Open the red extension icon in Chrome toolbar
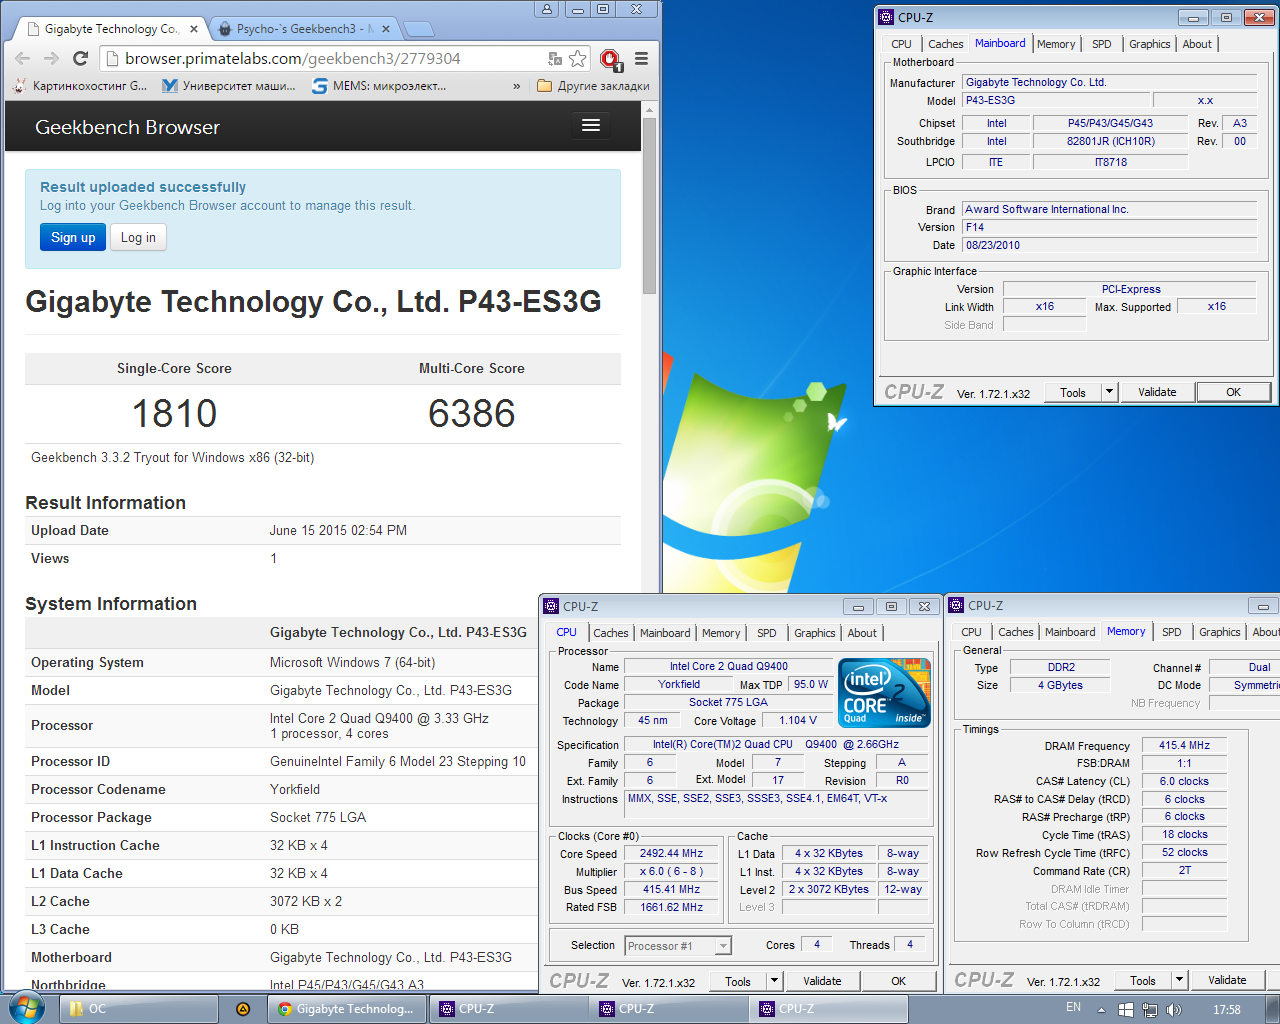 coord(610,59)
